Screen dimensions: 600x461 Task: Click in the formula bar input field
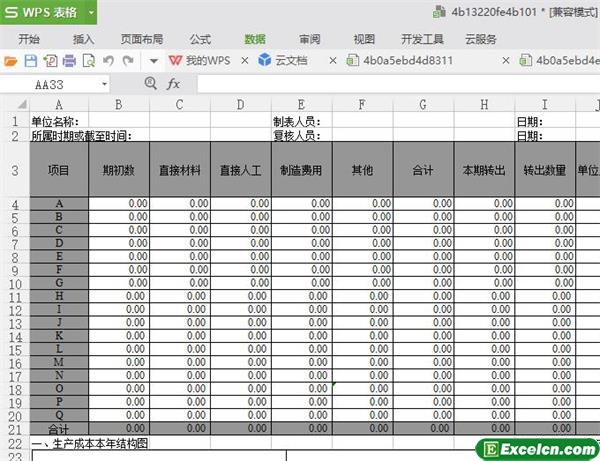tap(390, 85)
